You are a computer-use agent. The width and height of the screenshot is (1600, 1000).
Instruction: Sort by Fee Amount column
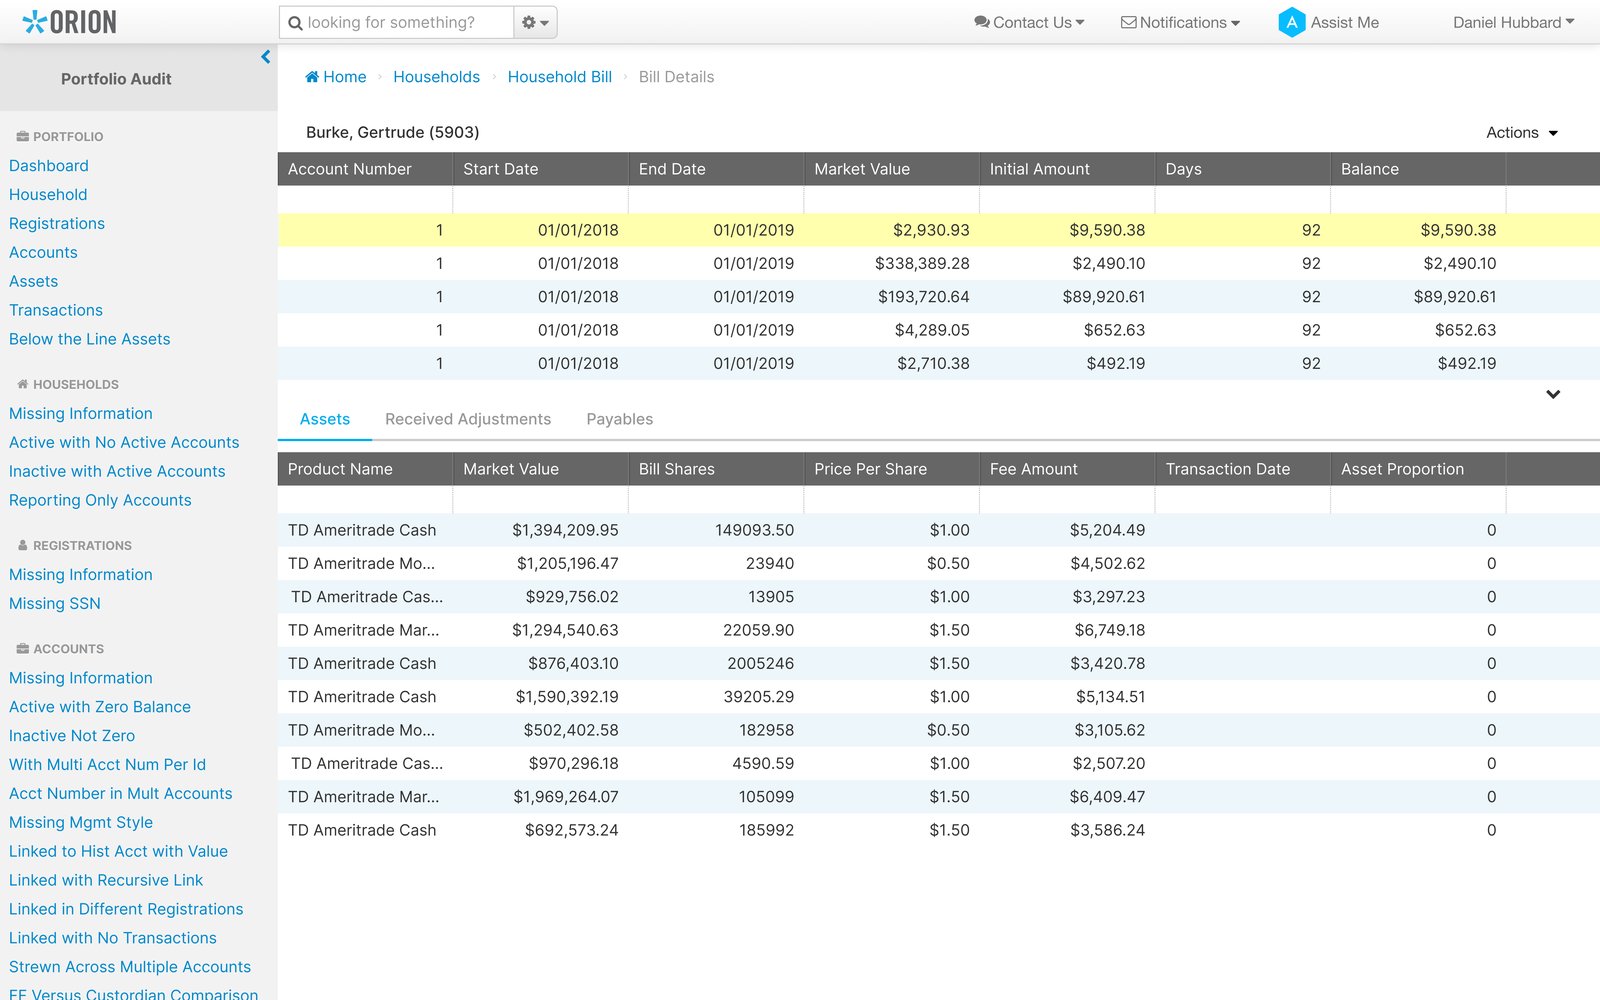pyautogui.click(x=1067, y=469)
